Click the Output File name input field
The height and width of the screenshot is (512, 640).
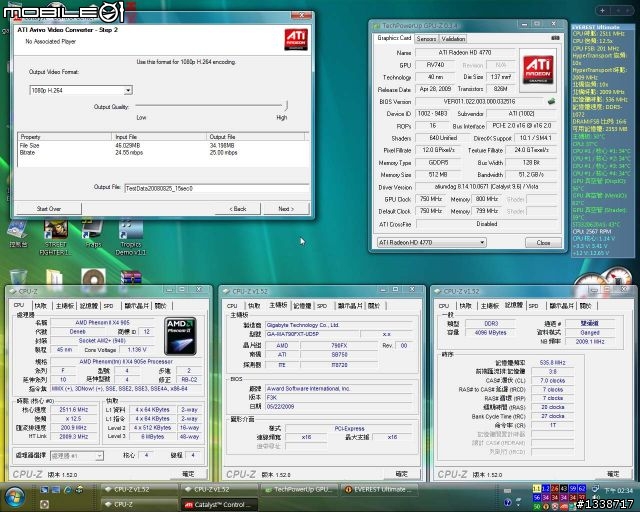(x=217, y=188)
